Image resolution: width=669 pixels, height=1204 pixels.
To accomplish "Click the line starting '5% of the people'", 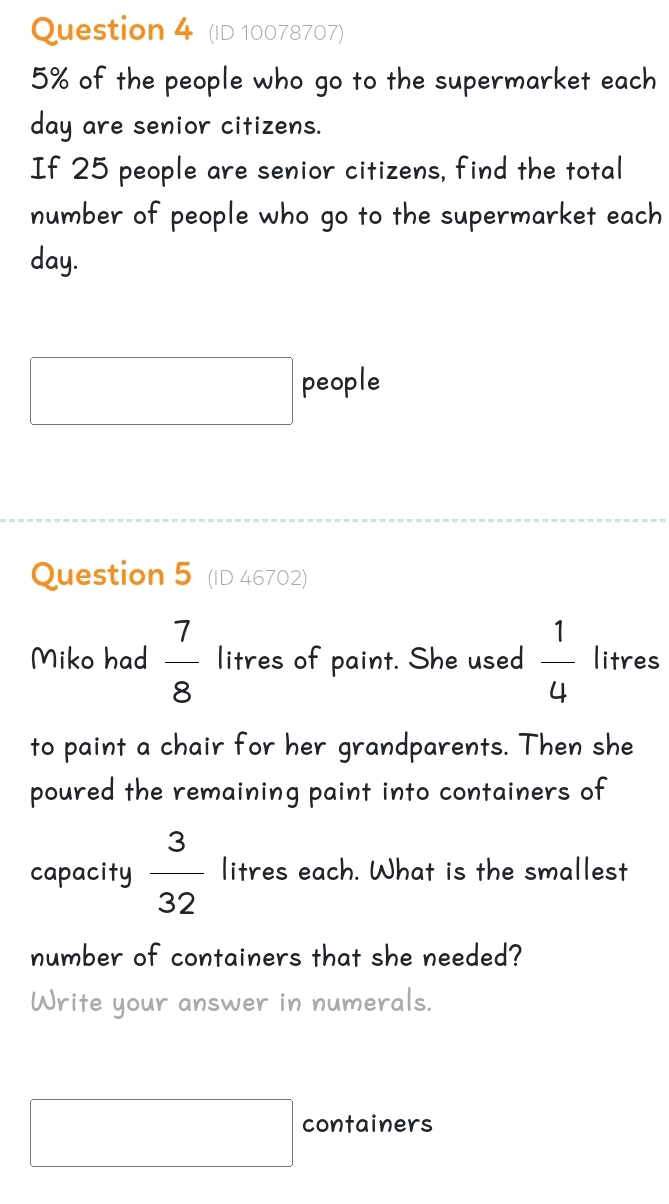I will (344, 81).
